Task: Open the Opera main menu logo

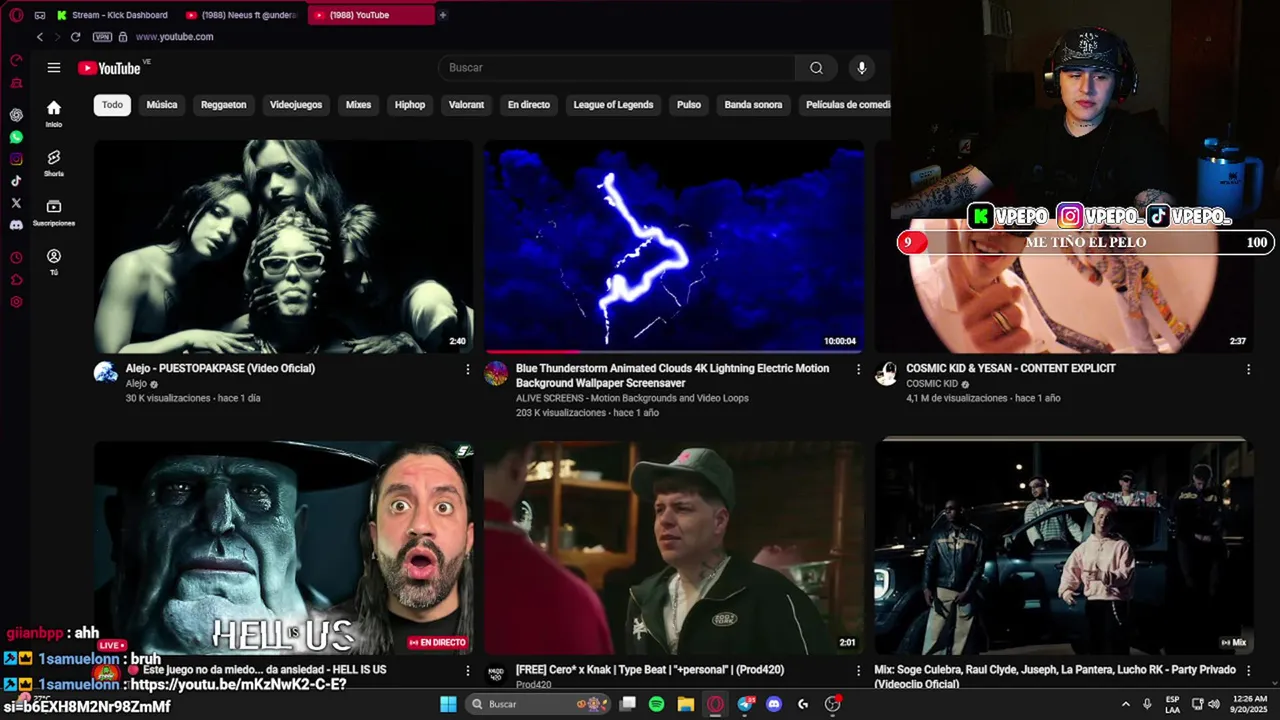Action: click(16, 15)
